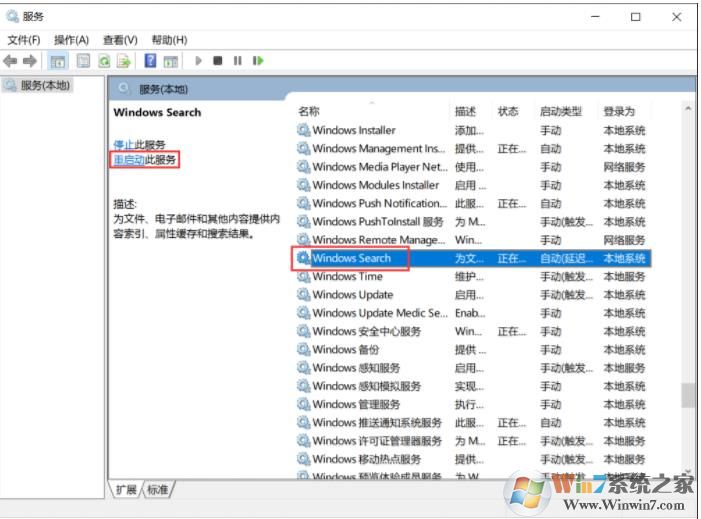Toggle the show/hide console tree icon
The width and height of the screenshot is (701, 519).
click(58, 61)
